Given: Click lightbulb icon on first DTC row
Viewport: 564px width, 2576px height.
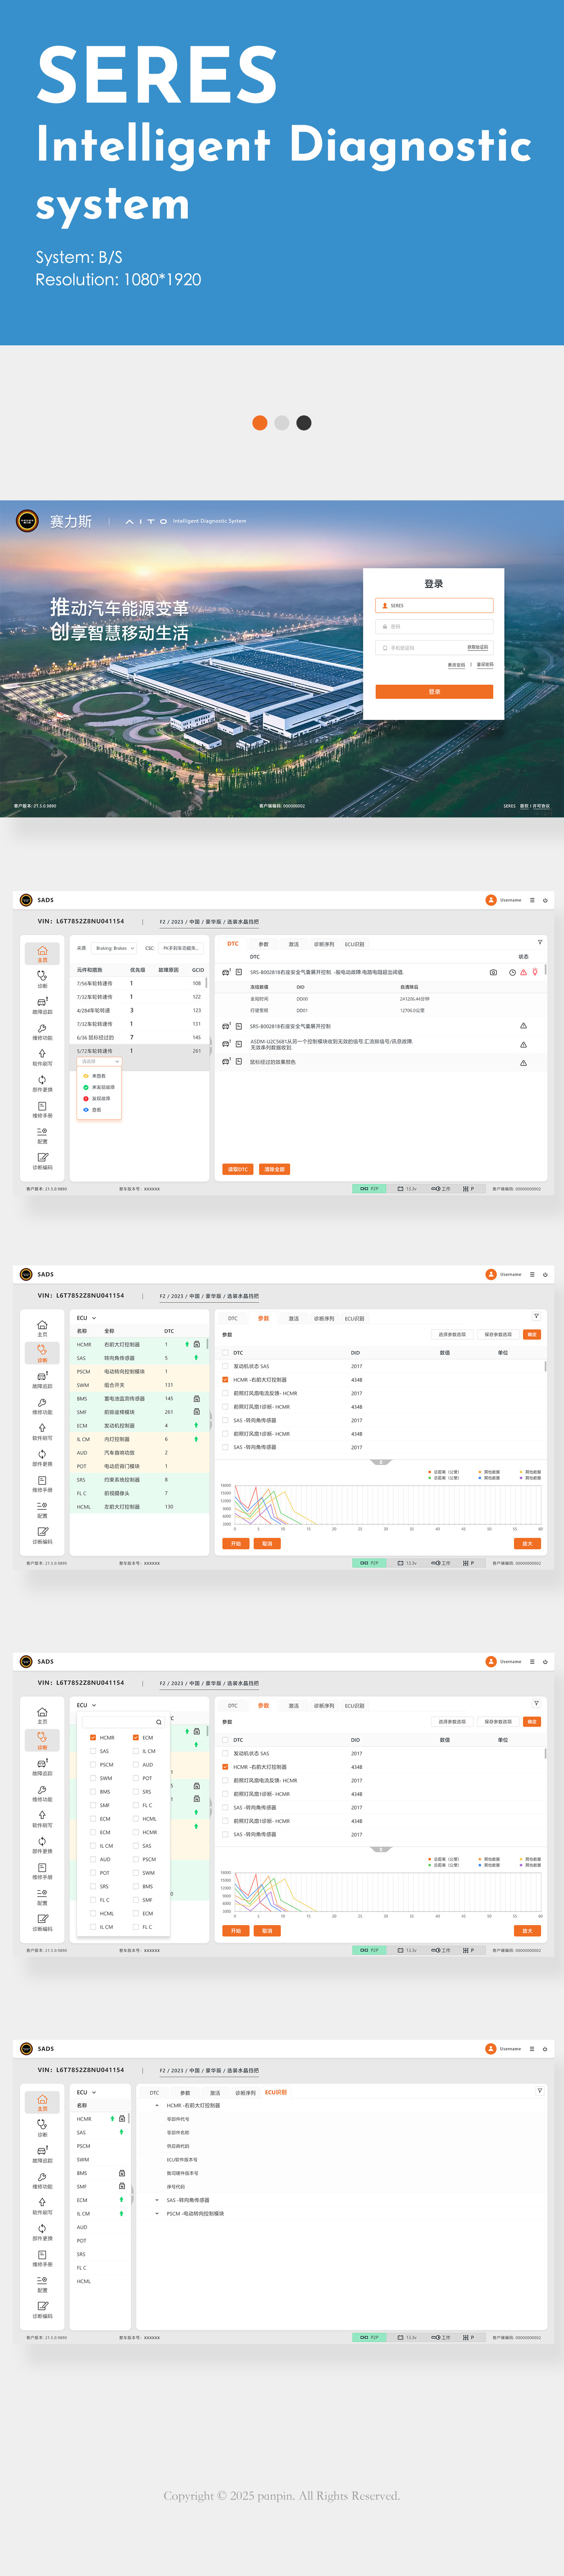Looking at the screenshot, I should (x=535, y=972).
